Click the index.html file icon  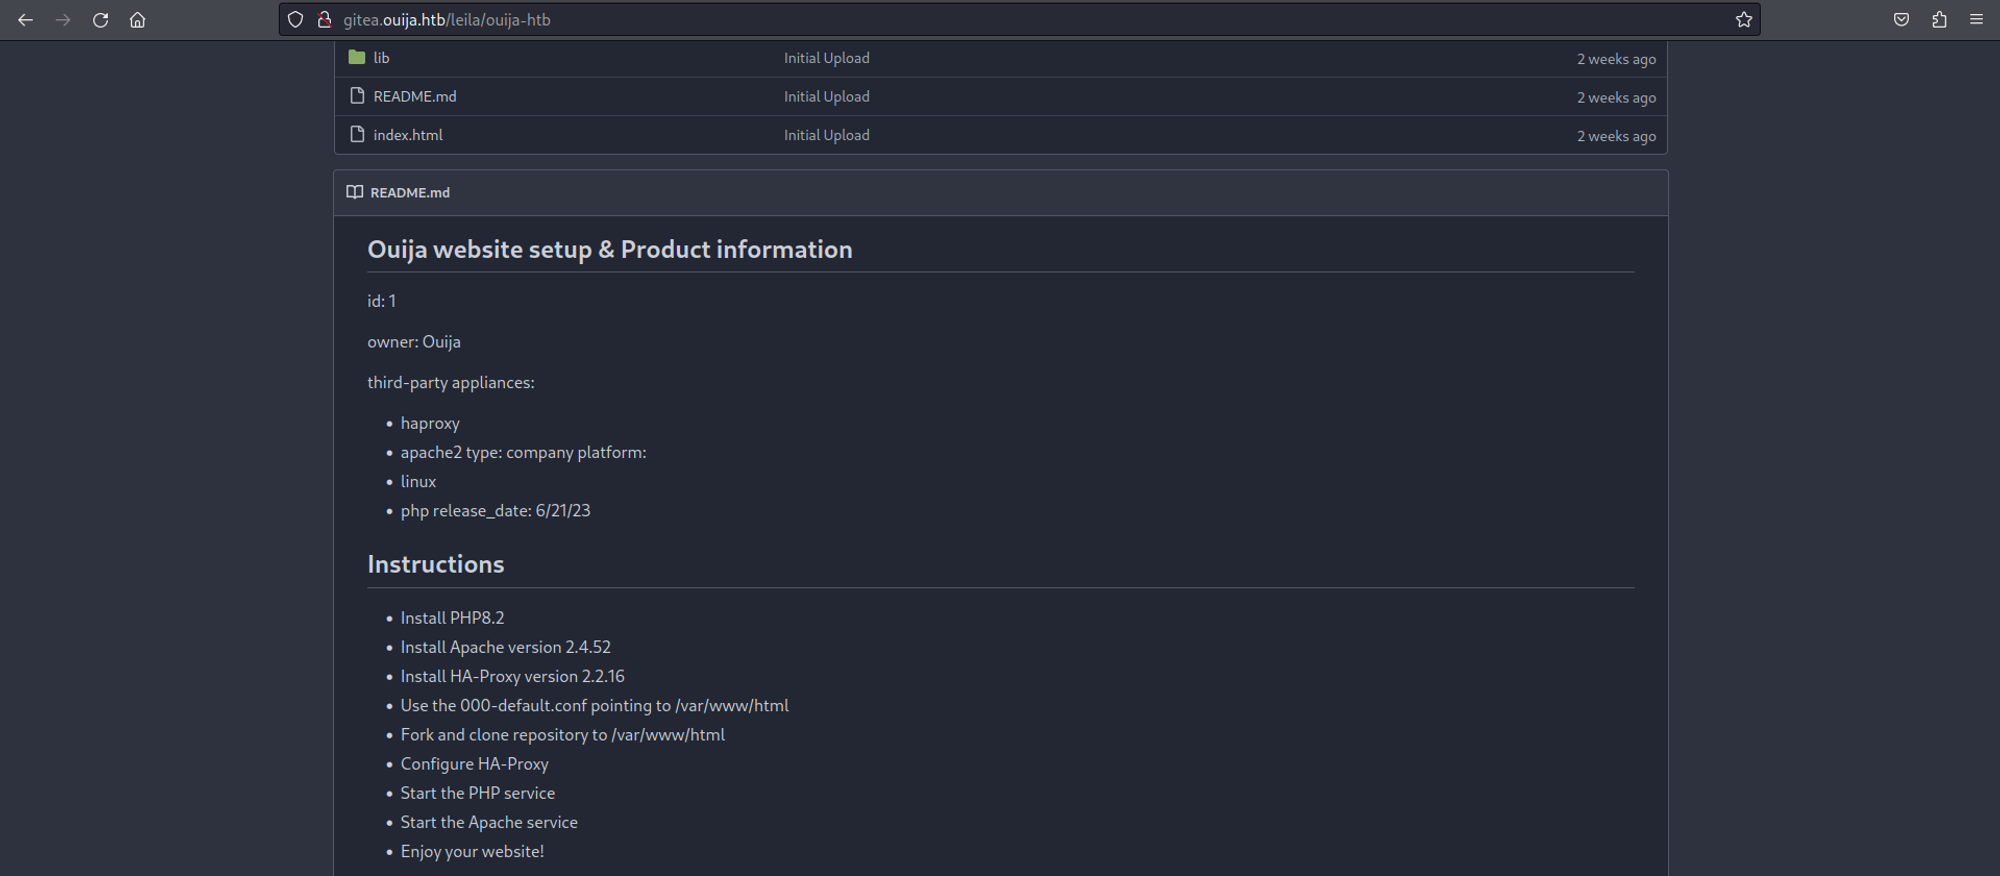[x=357, y=134]
